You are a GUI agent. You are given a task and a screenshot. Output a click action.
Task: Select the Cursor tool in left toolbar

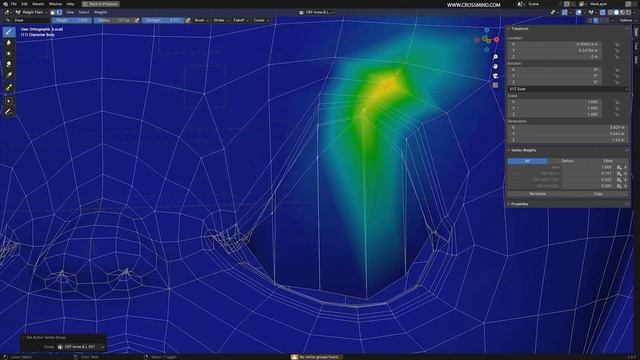click(x=9, y=101)
